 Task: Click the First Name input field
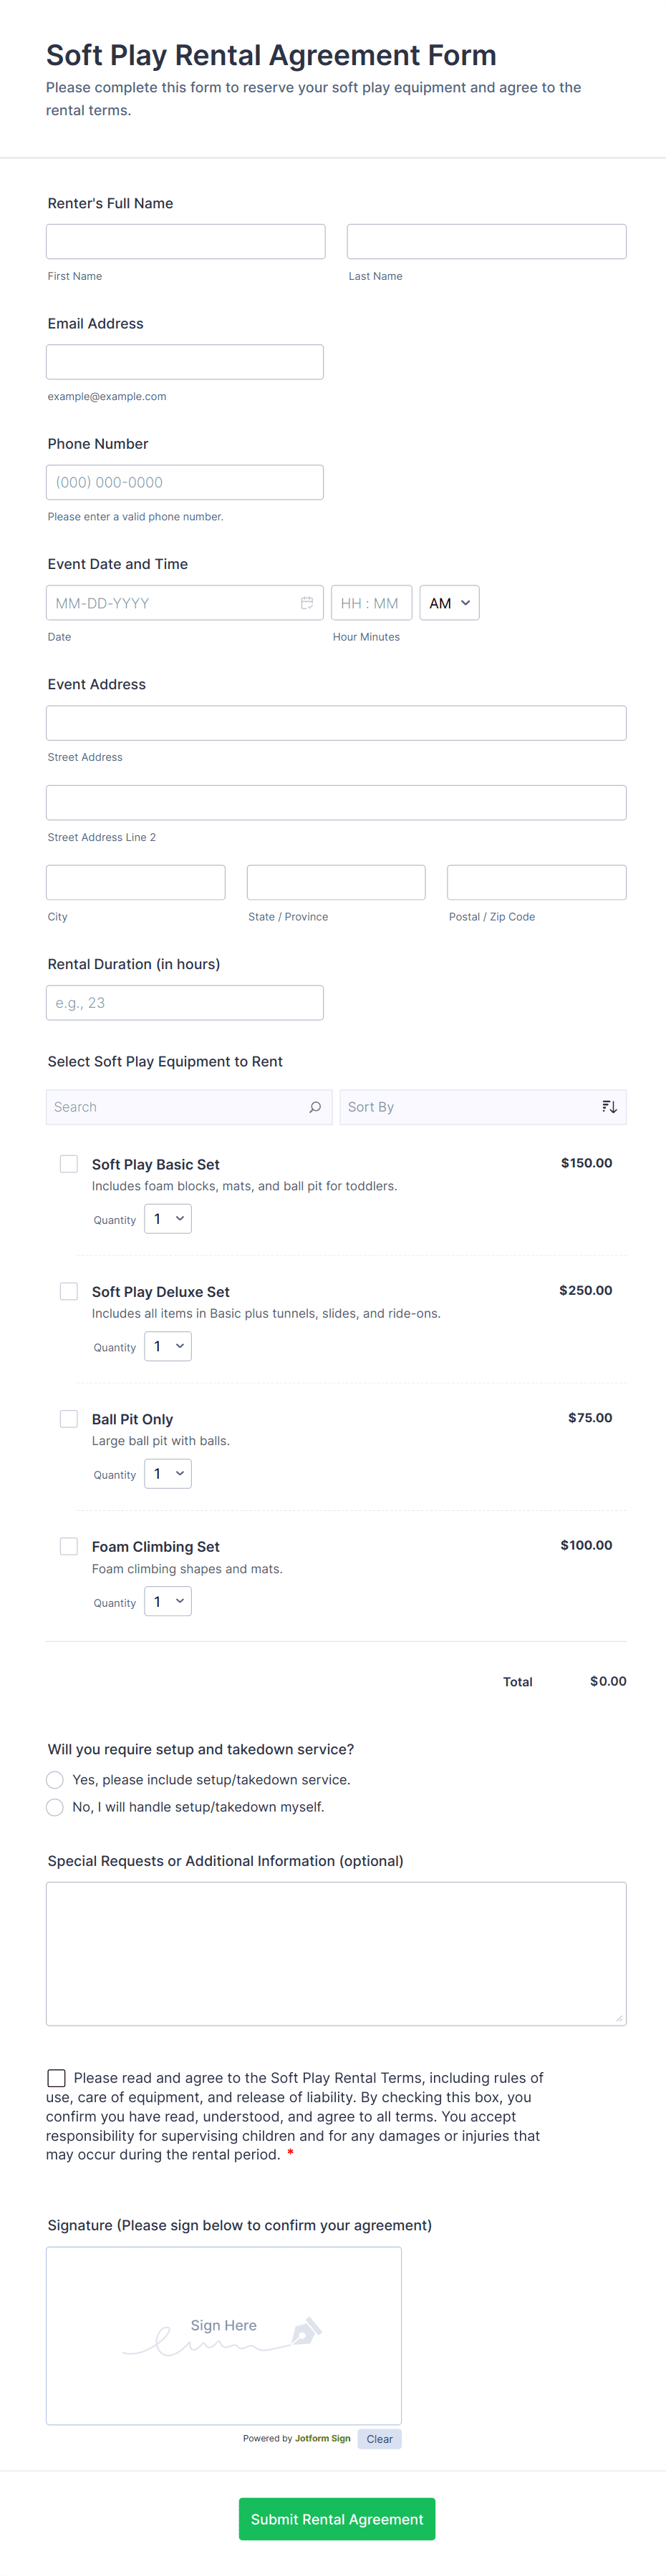pos(186,242)
